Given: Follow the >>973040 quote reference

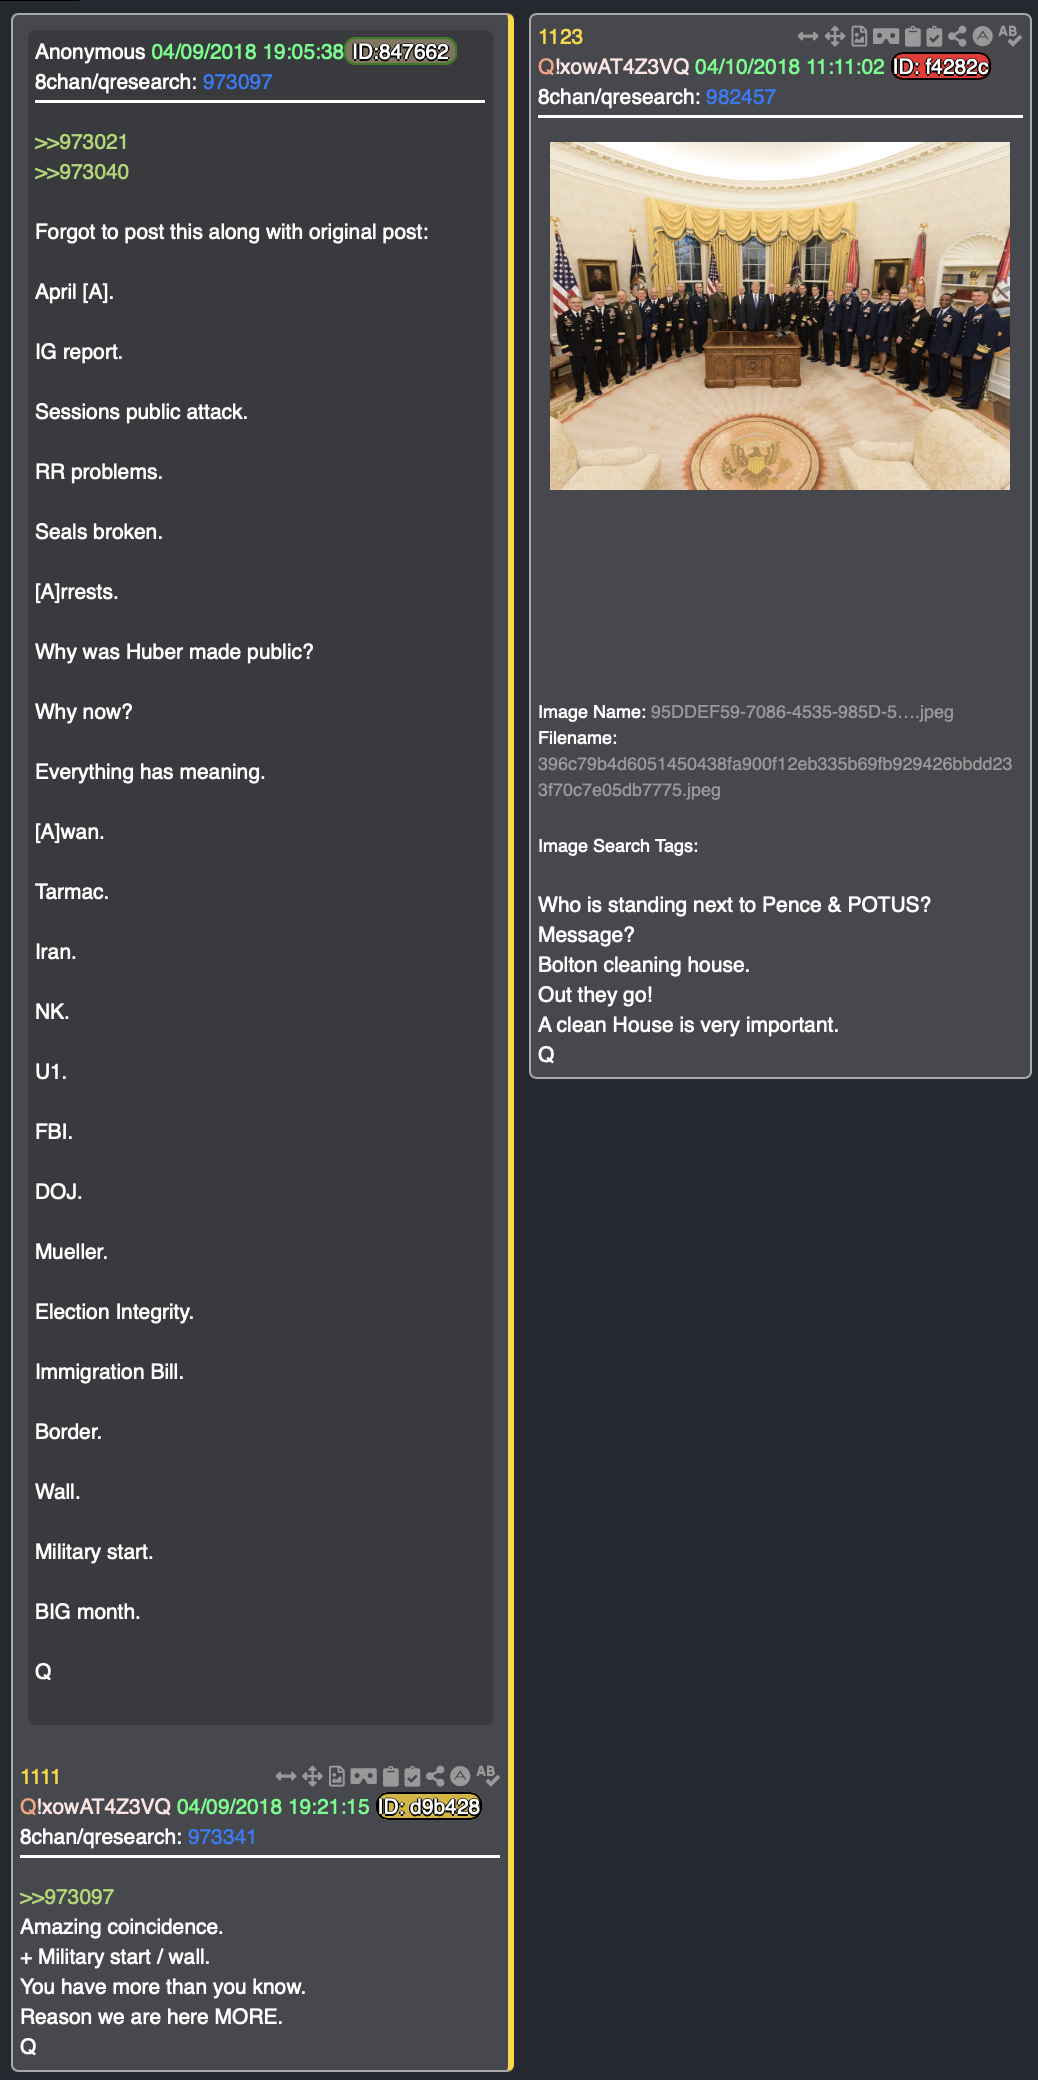Looking at the screenshot, I should pyautogui.click(x=81, y=172).
